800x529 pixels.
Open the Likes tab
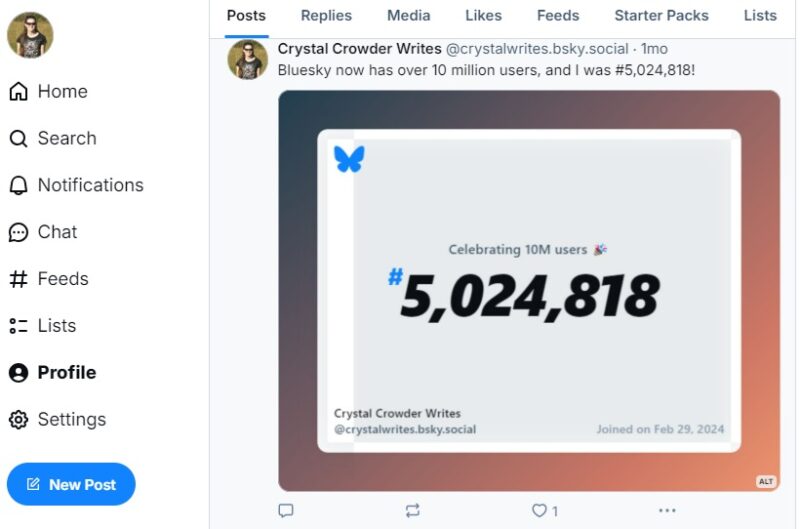point(483,15)
